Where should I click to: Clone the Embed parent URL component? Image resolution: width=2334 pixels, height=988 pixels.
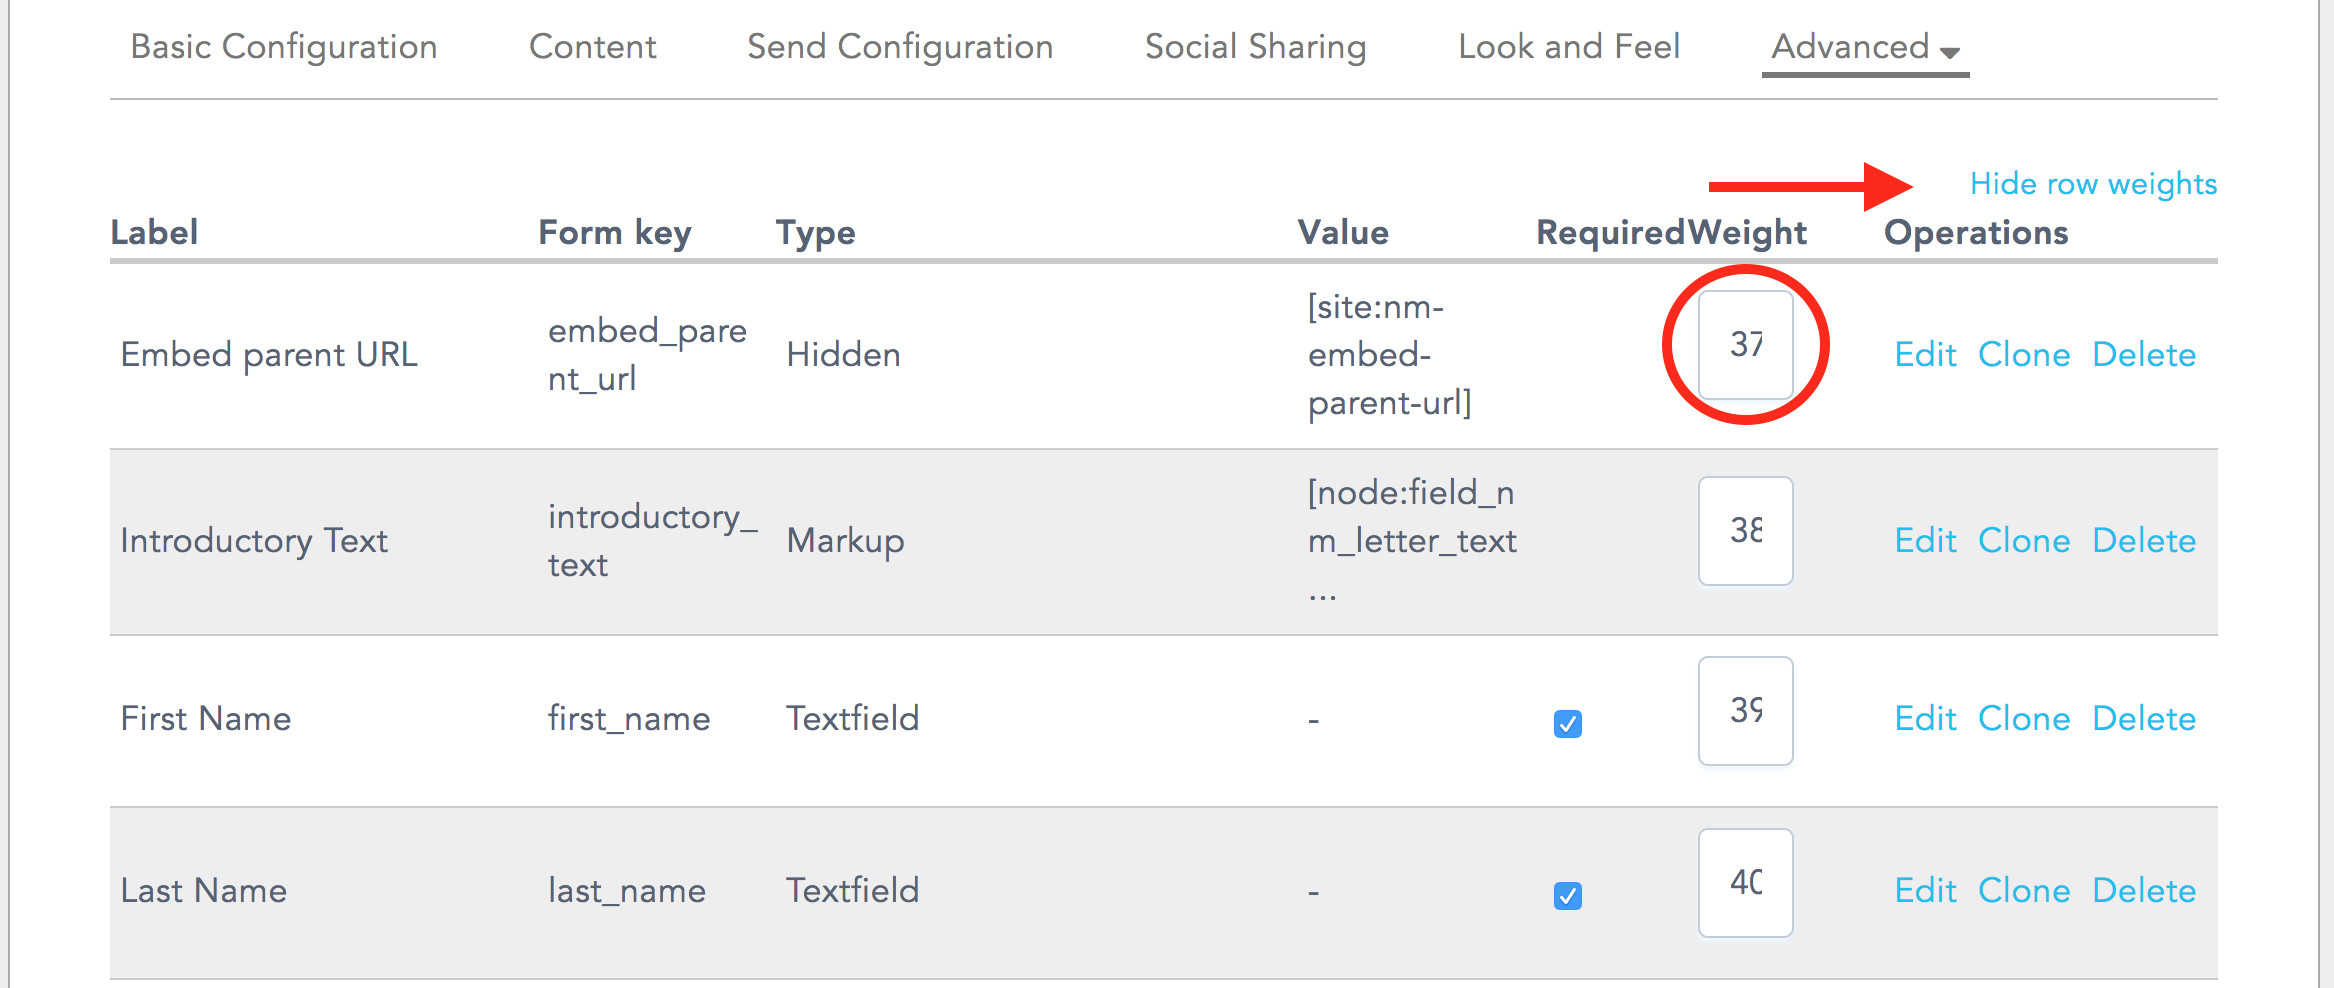2024,354
